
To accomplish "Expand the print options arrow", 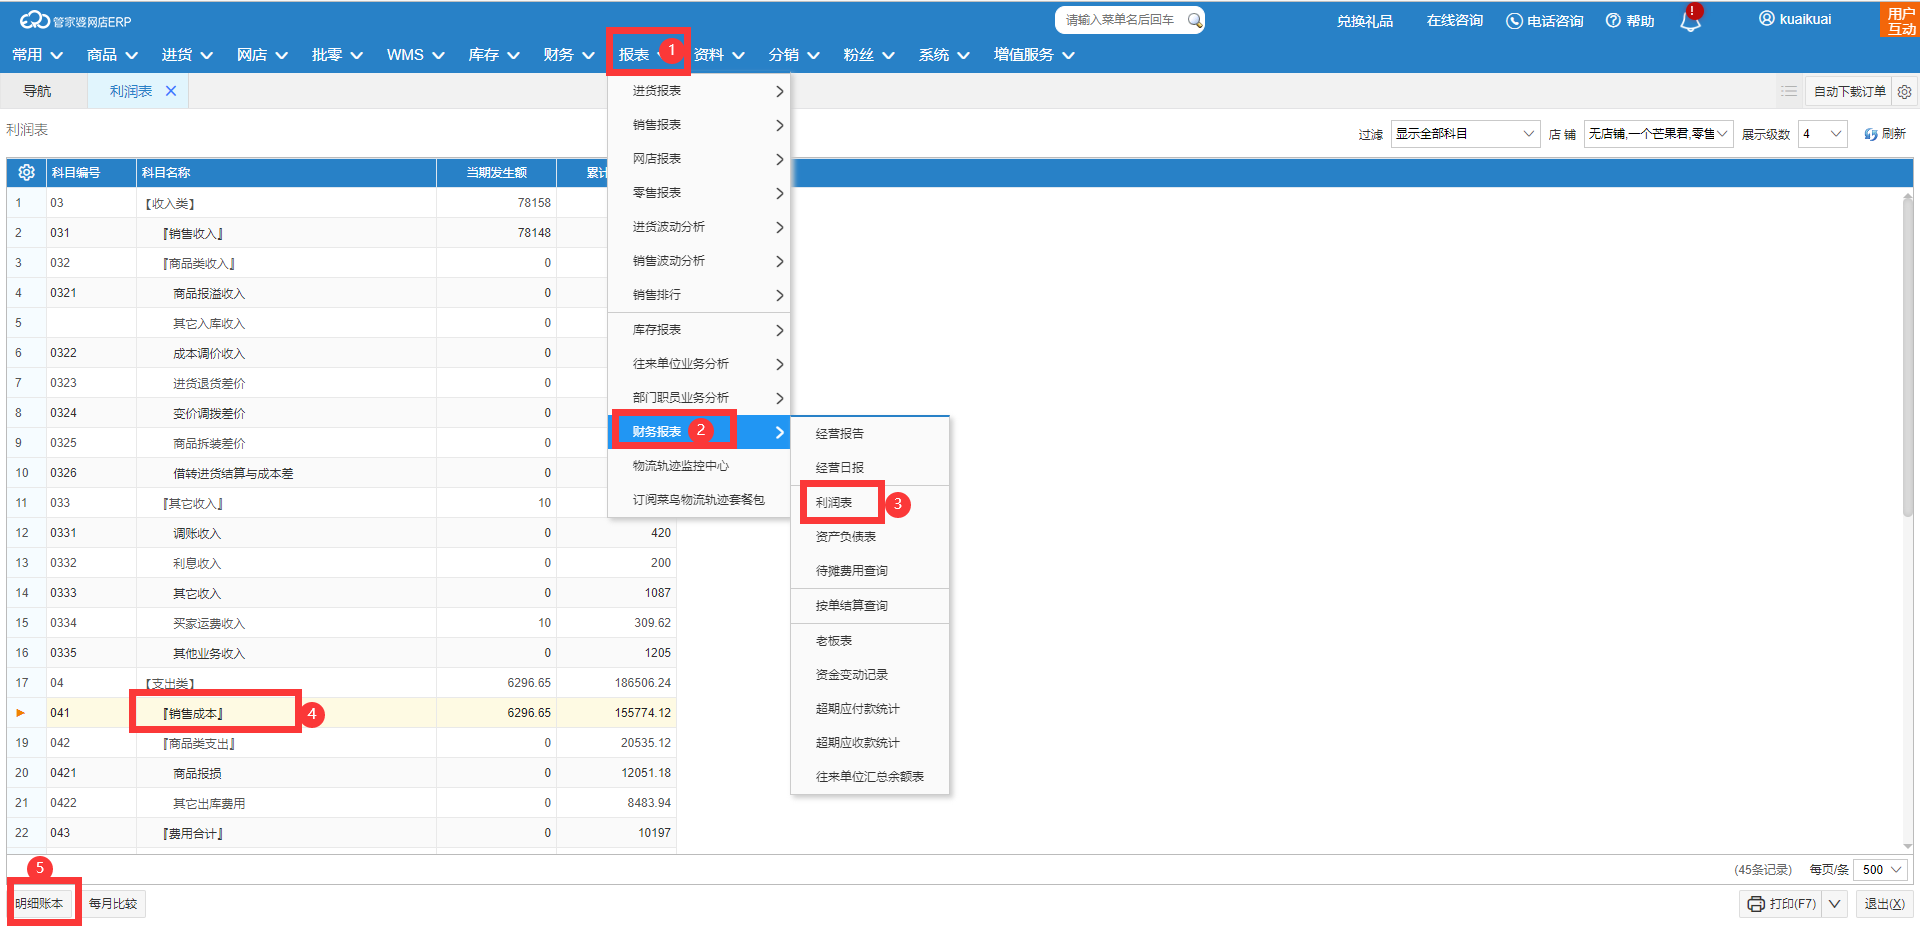I will point(1834,904).
